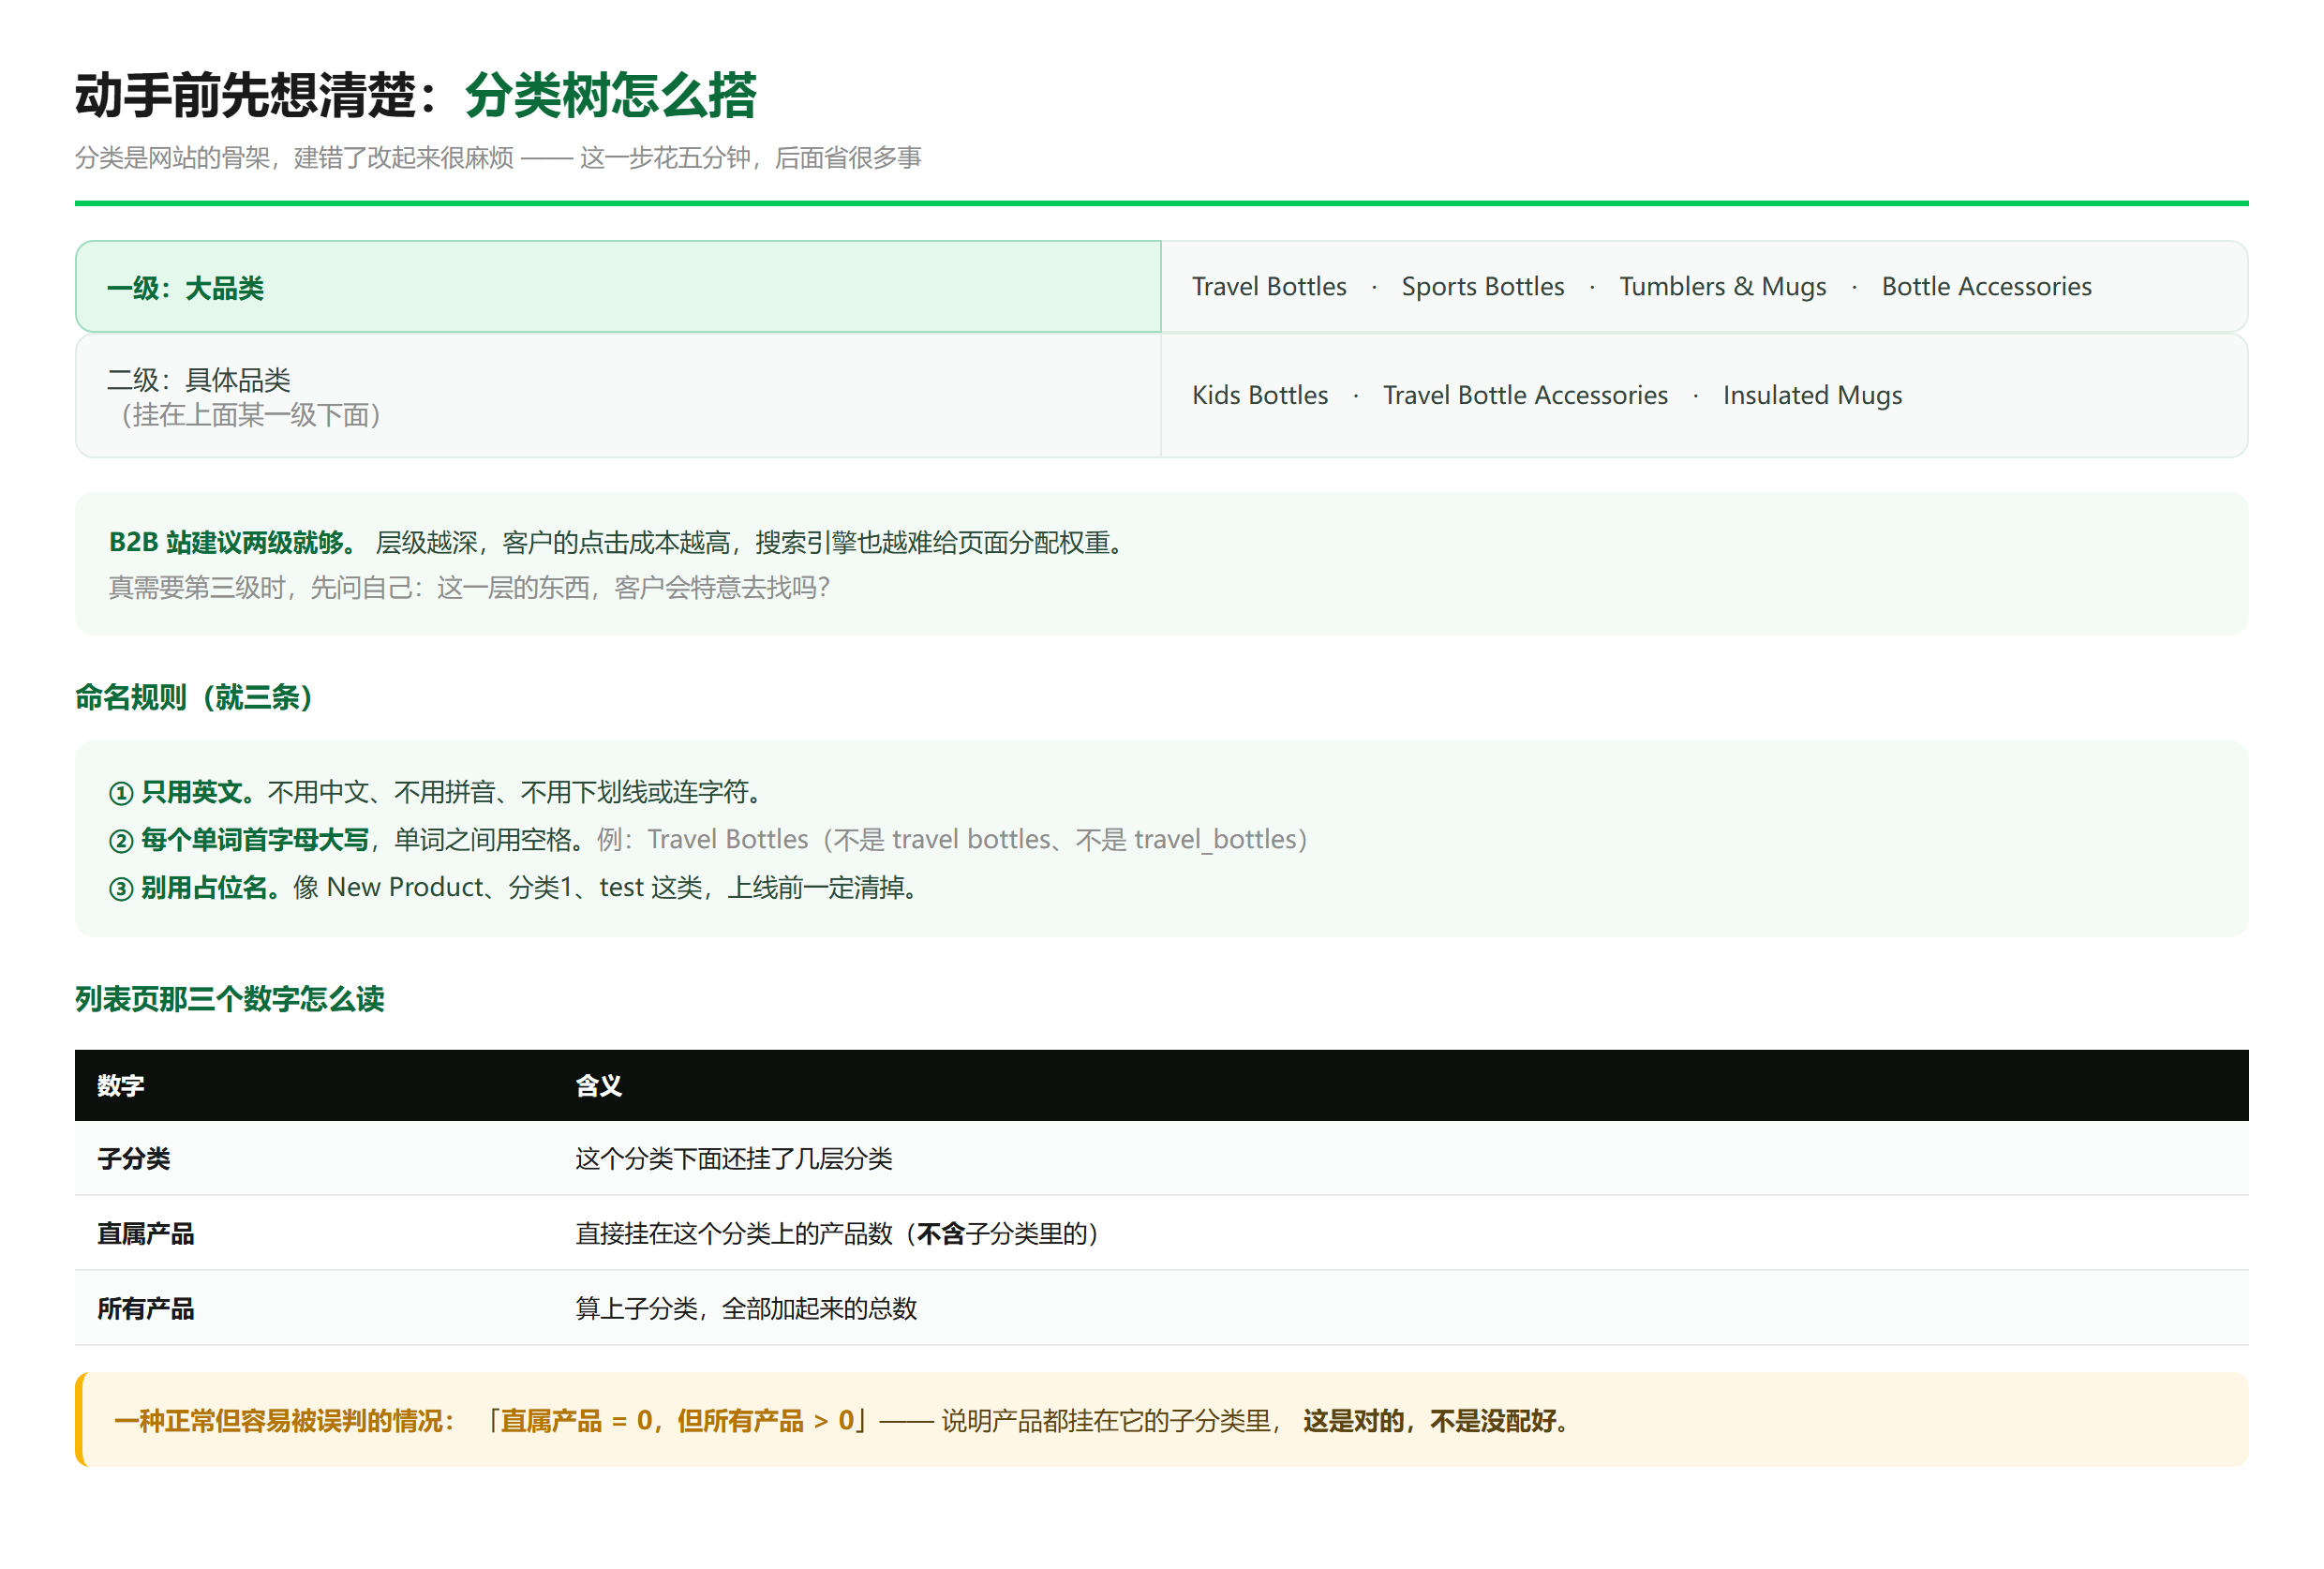2324x1569 pixels.
Task: Click Sports Bottles in first-level row
Action: pos(1482,287)
